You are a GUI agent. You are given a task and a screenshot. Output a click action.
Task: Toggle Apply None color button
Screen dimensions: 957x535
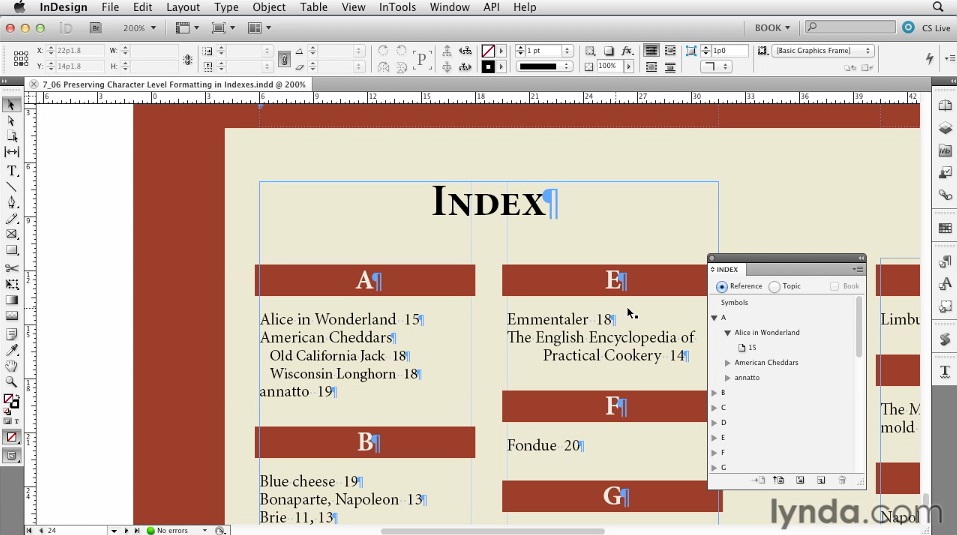pos(11,437)
